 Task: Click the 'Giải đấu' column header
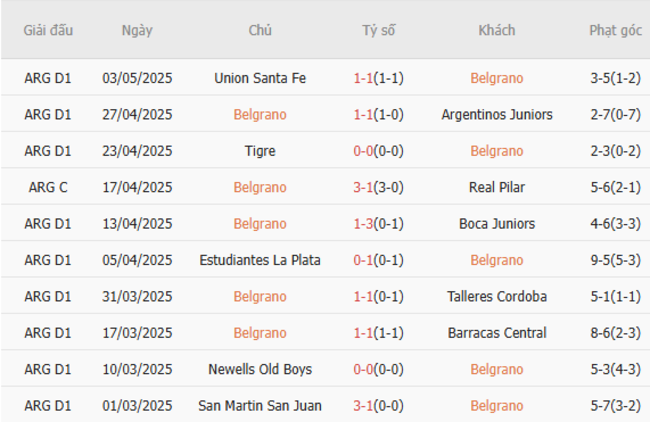tap(48, 30)
